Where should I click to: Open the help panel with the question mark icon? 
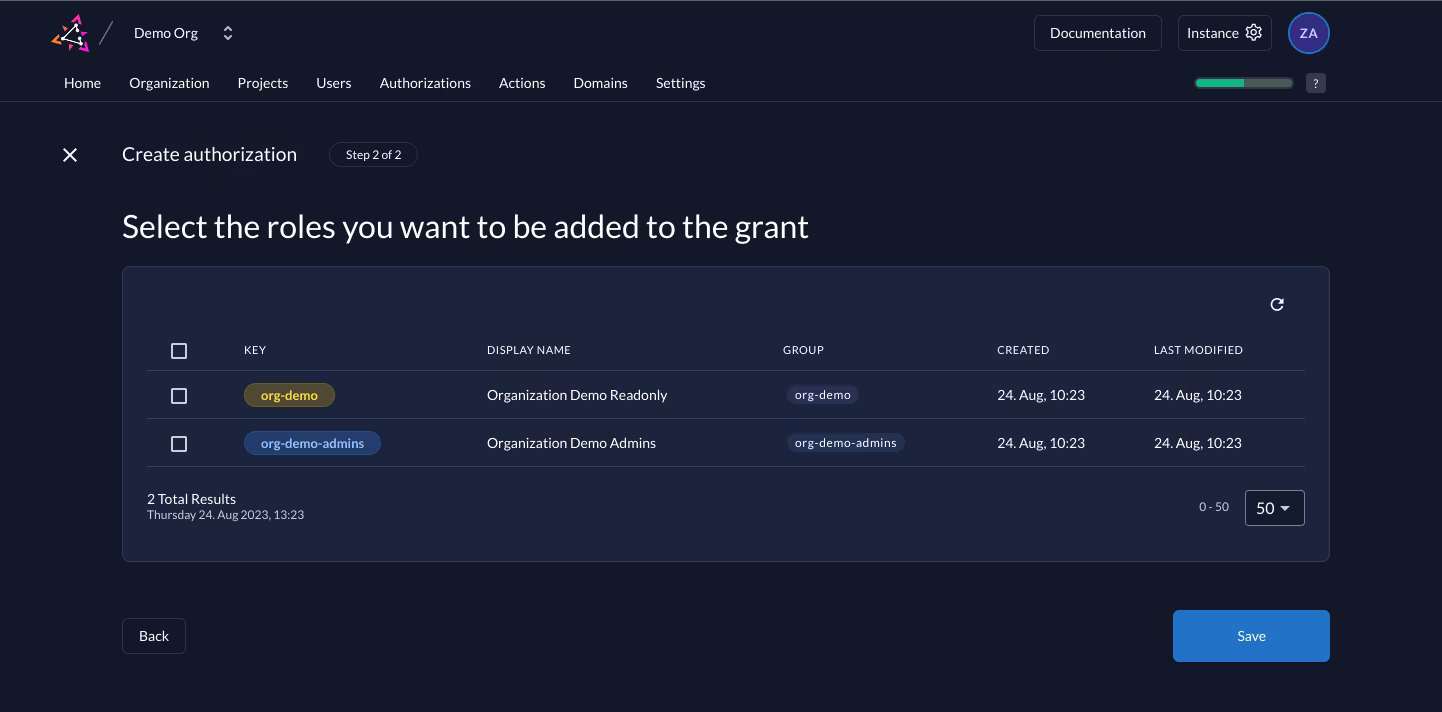(1316, 83)
